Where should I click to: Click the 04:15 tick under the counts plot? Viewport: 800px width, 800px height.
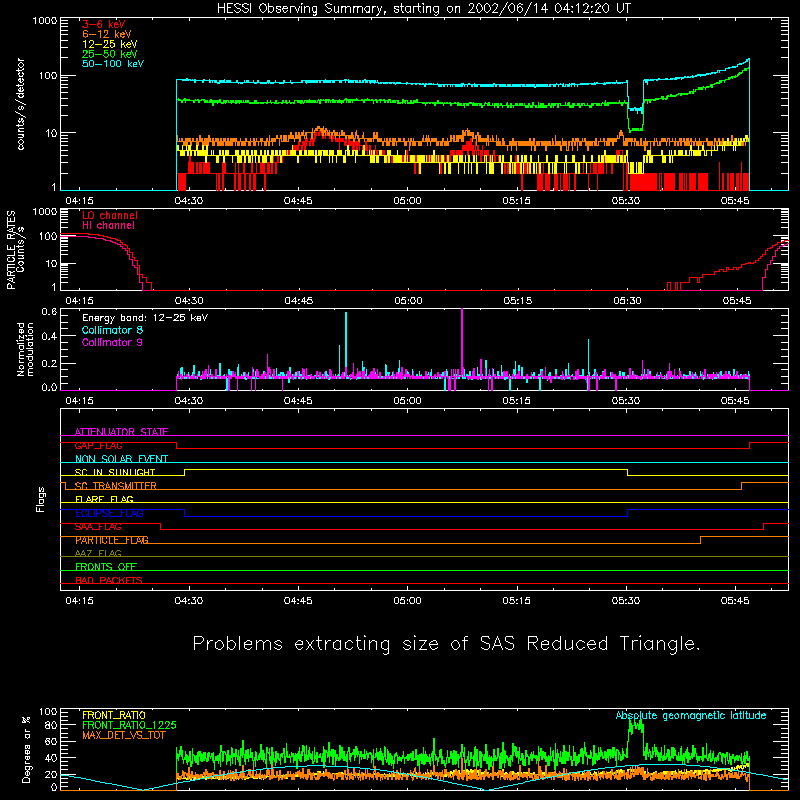[79, 201]
